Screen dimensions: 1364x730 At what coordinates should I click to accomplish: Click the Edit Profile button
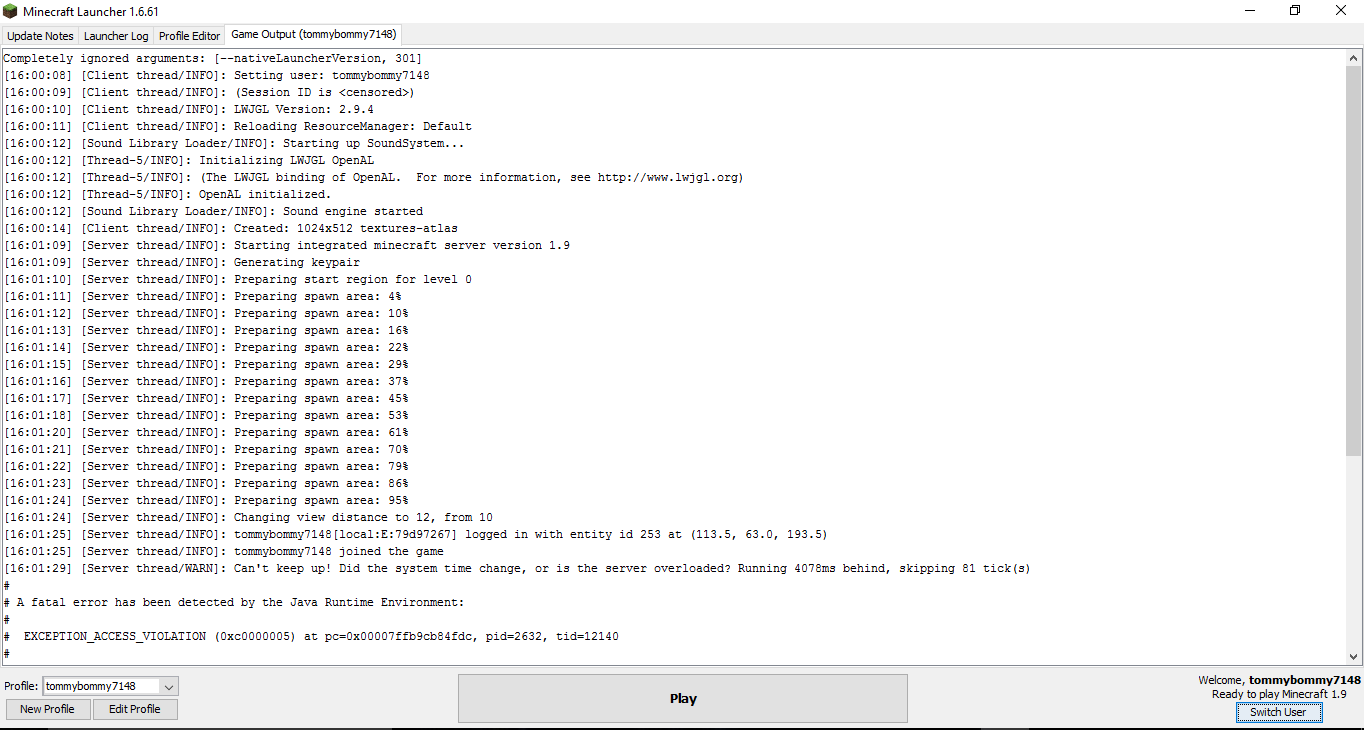135,709
